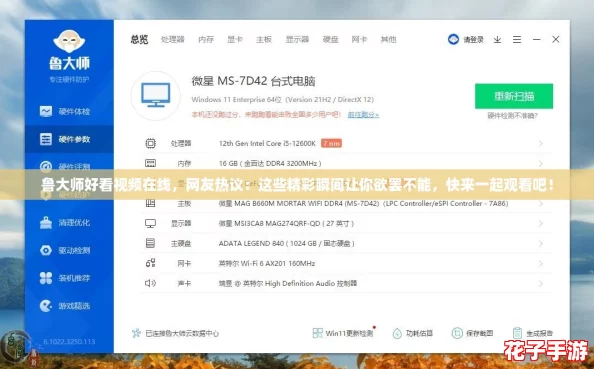Click the 微星 MS-7D42 台式电脑 title
Screen dimensions: 594x369
[253, 81]
